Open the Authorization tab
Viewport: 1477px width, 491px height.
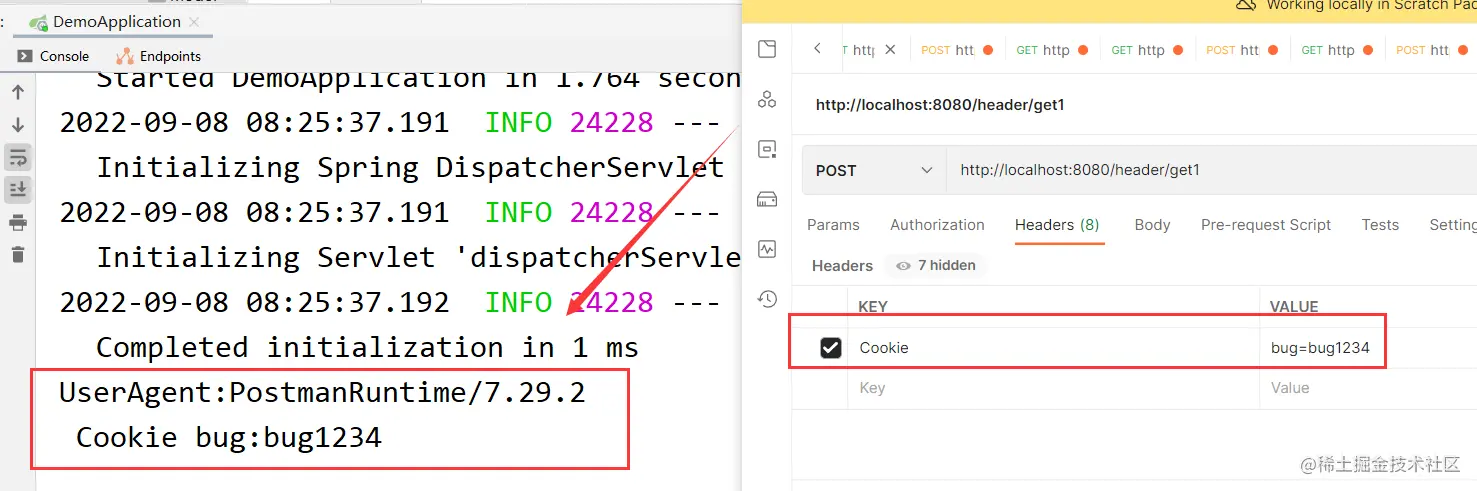[x=937, y=225]
